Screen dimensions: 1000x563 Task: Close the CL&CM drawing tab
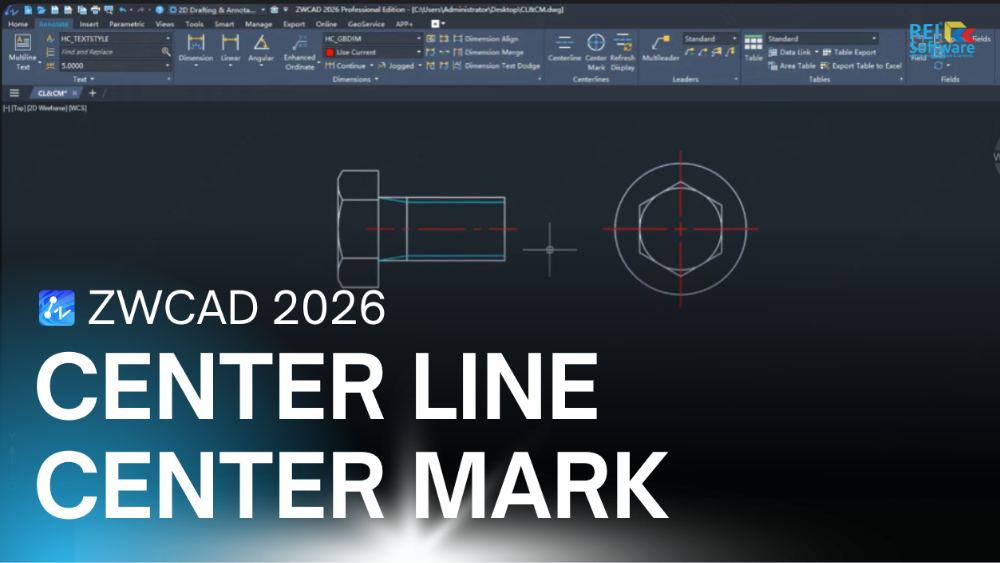tap(75, 93)
